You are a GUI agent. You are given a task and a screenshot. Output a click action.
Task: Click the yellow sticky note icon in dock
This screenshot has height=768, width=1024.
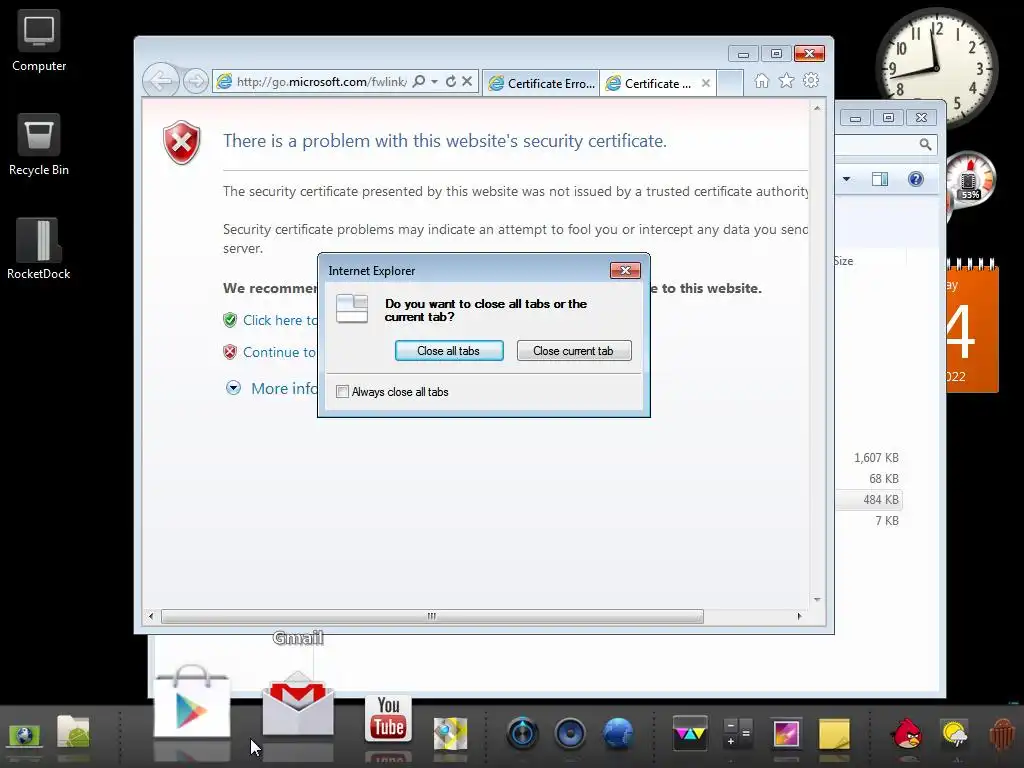(835, 733)
